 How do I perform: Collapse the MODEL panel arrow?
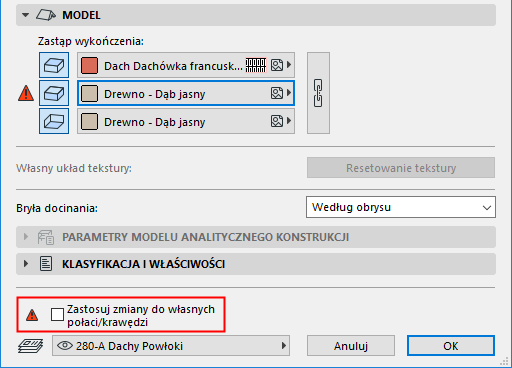(x=25, y=15)
